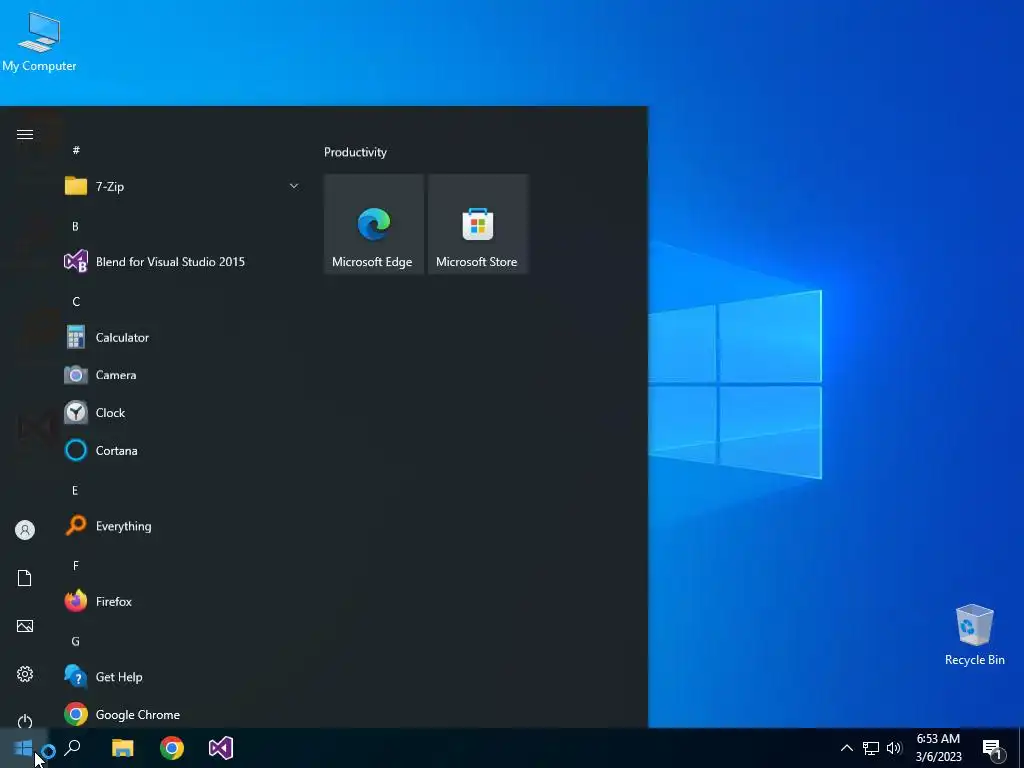Open Settings via the gear icon
This screenshot has width=1024, height=768.
point(25,674)
